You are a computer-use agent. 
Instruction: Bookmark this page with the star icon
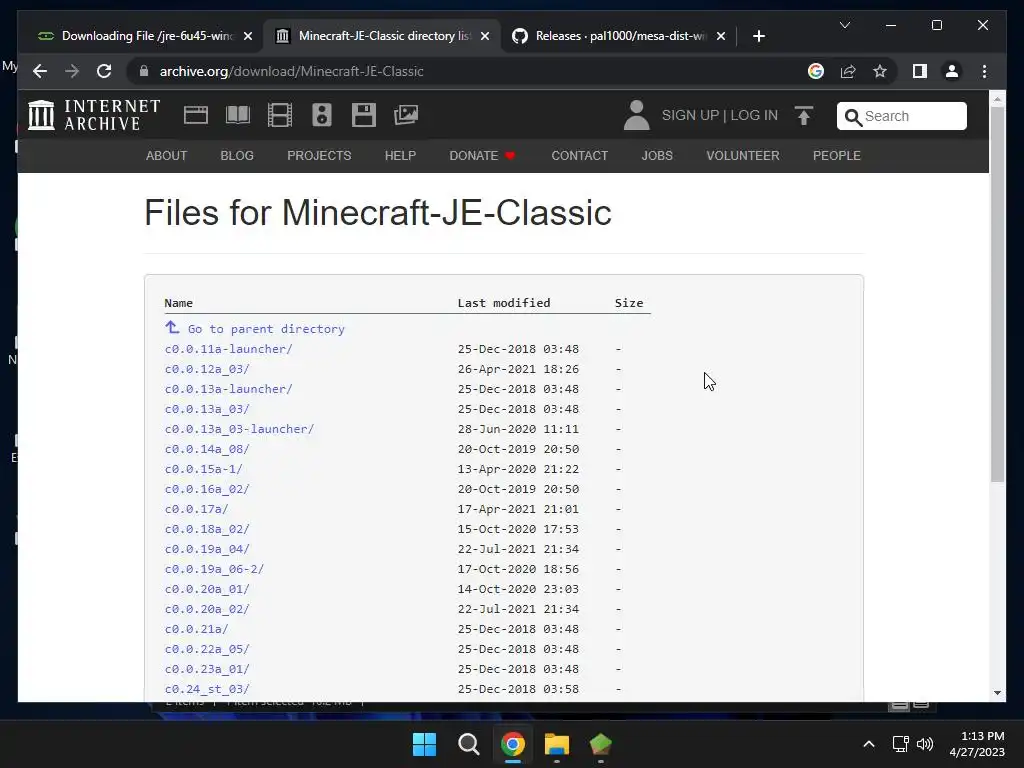[x=880, y=71]
